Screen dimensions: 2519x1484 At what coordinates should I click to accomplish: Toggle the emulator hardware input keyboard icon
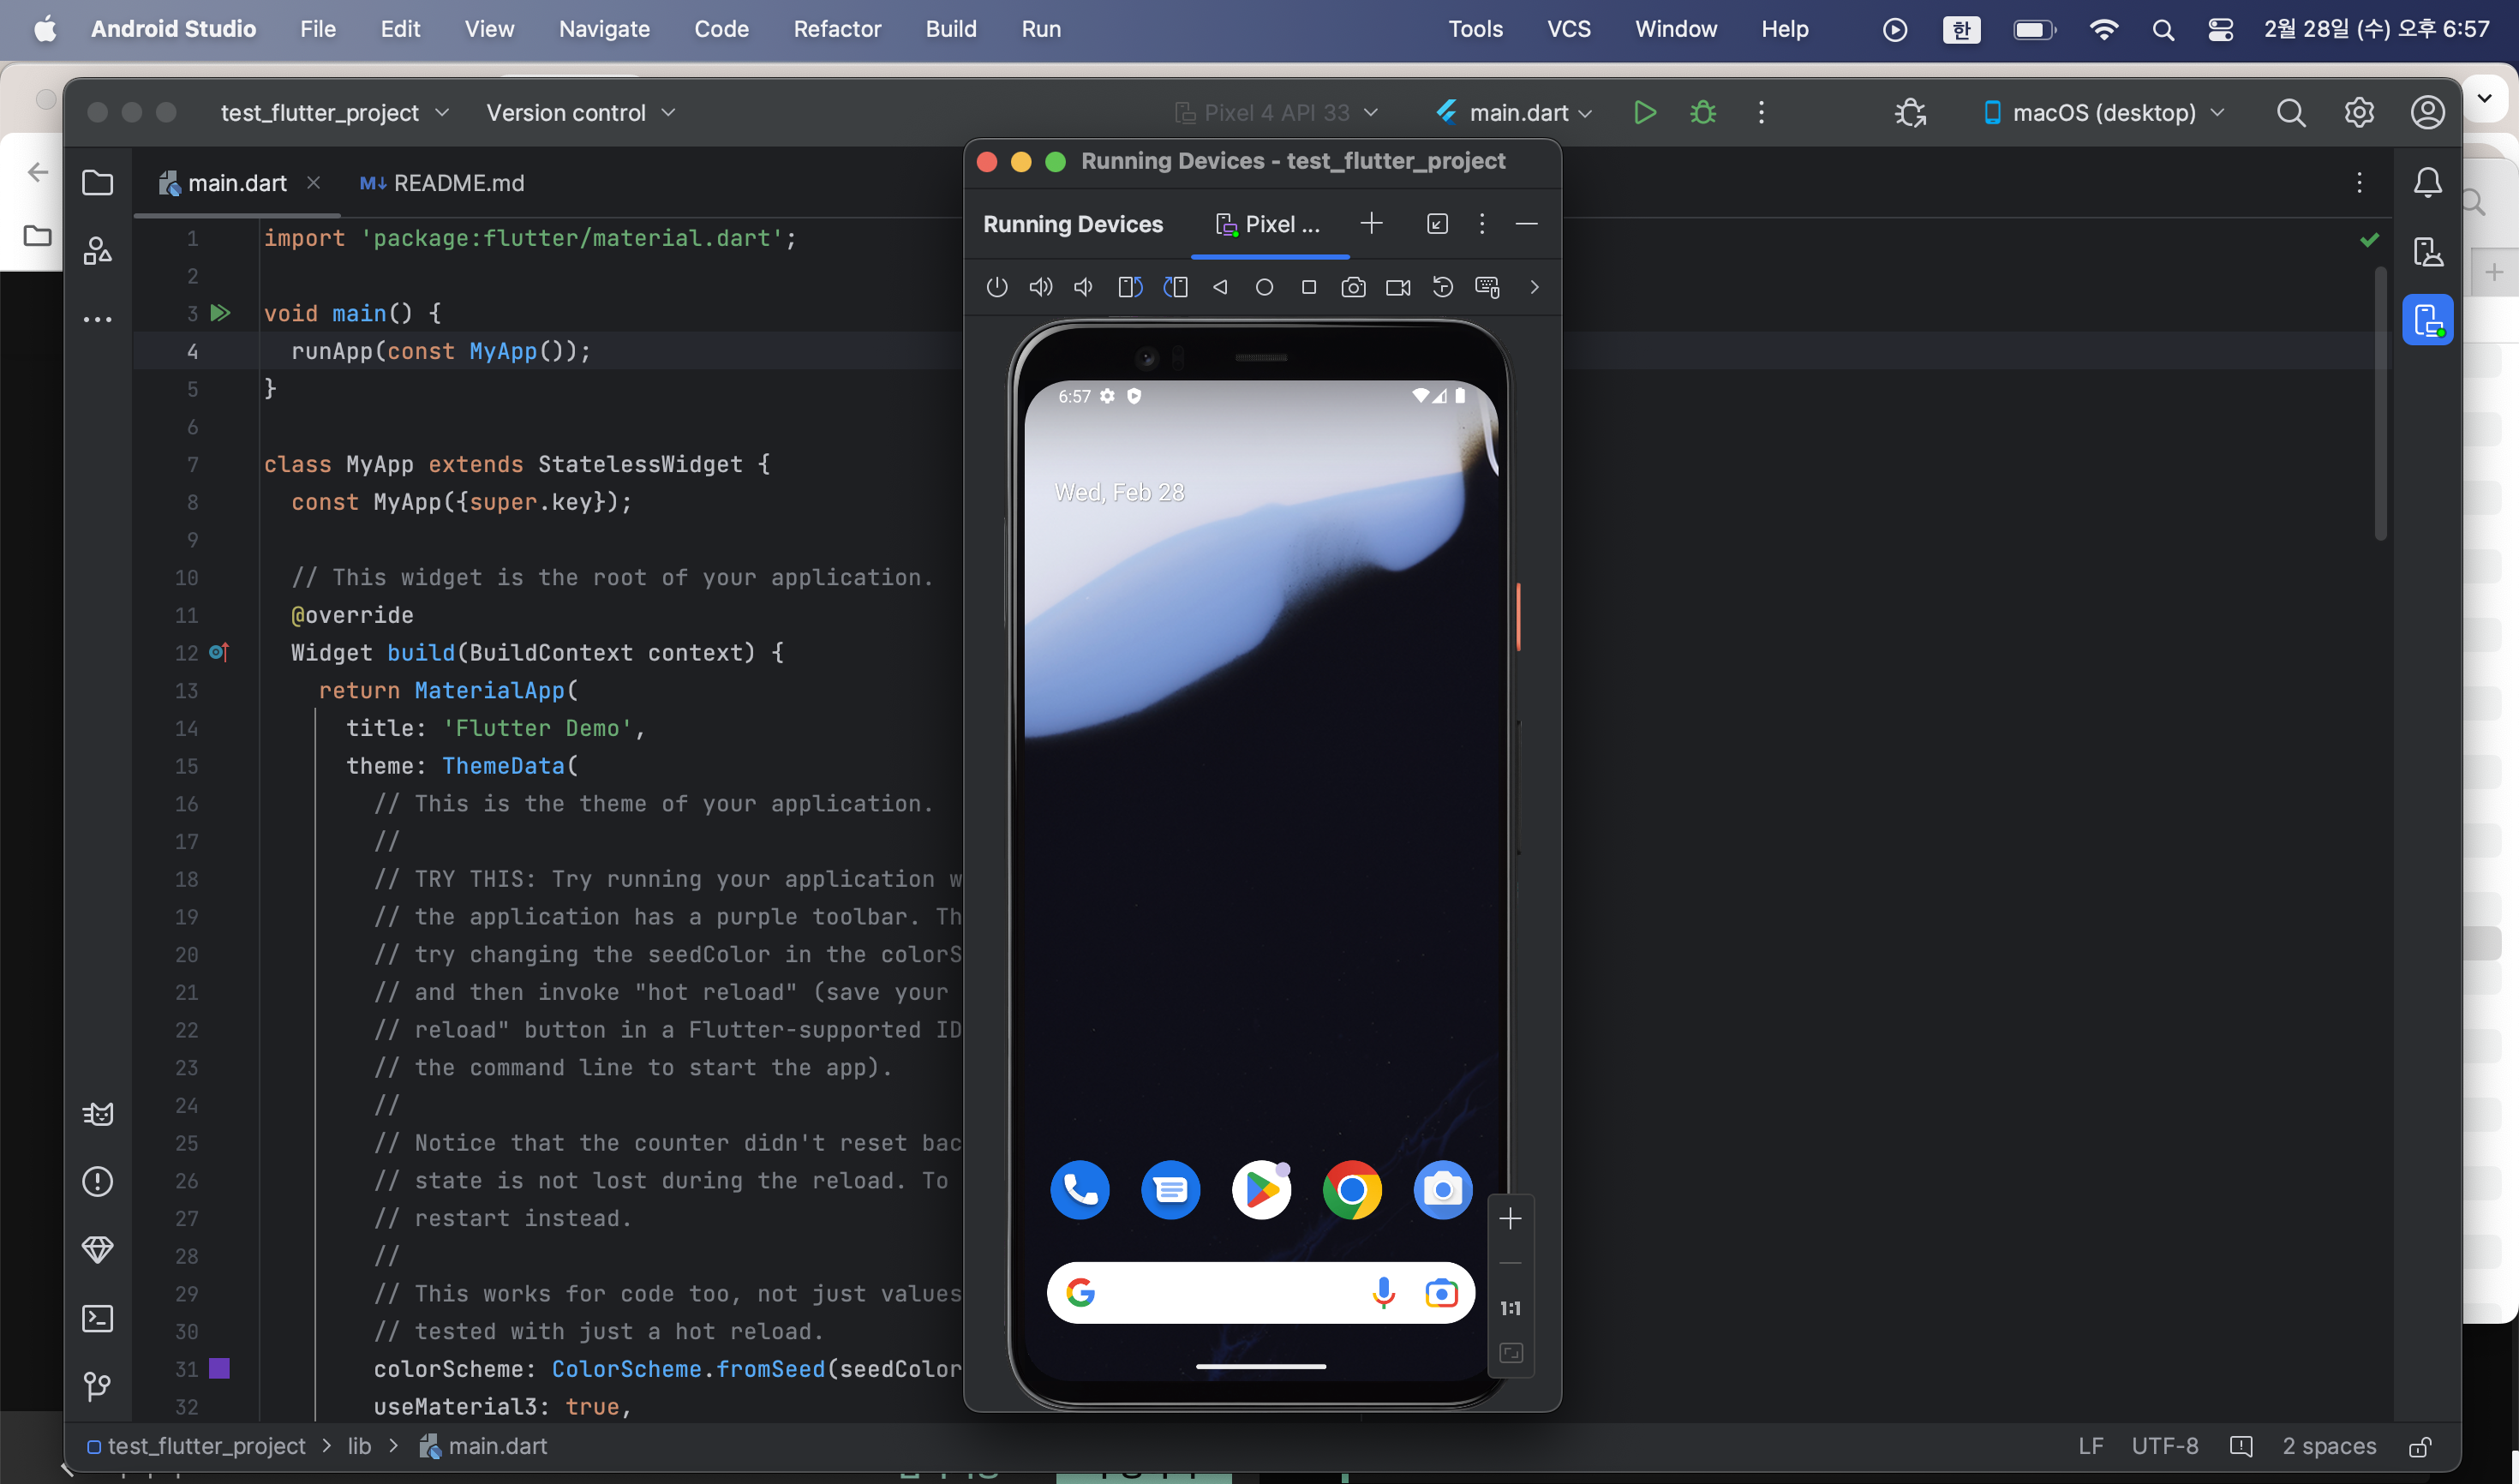[x=1487, y=288]
